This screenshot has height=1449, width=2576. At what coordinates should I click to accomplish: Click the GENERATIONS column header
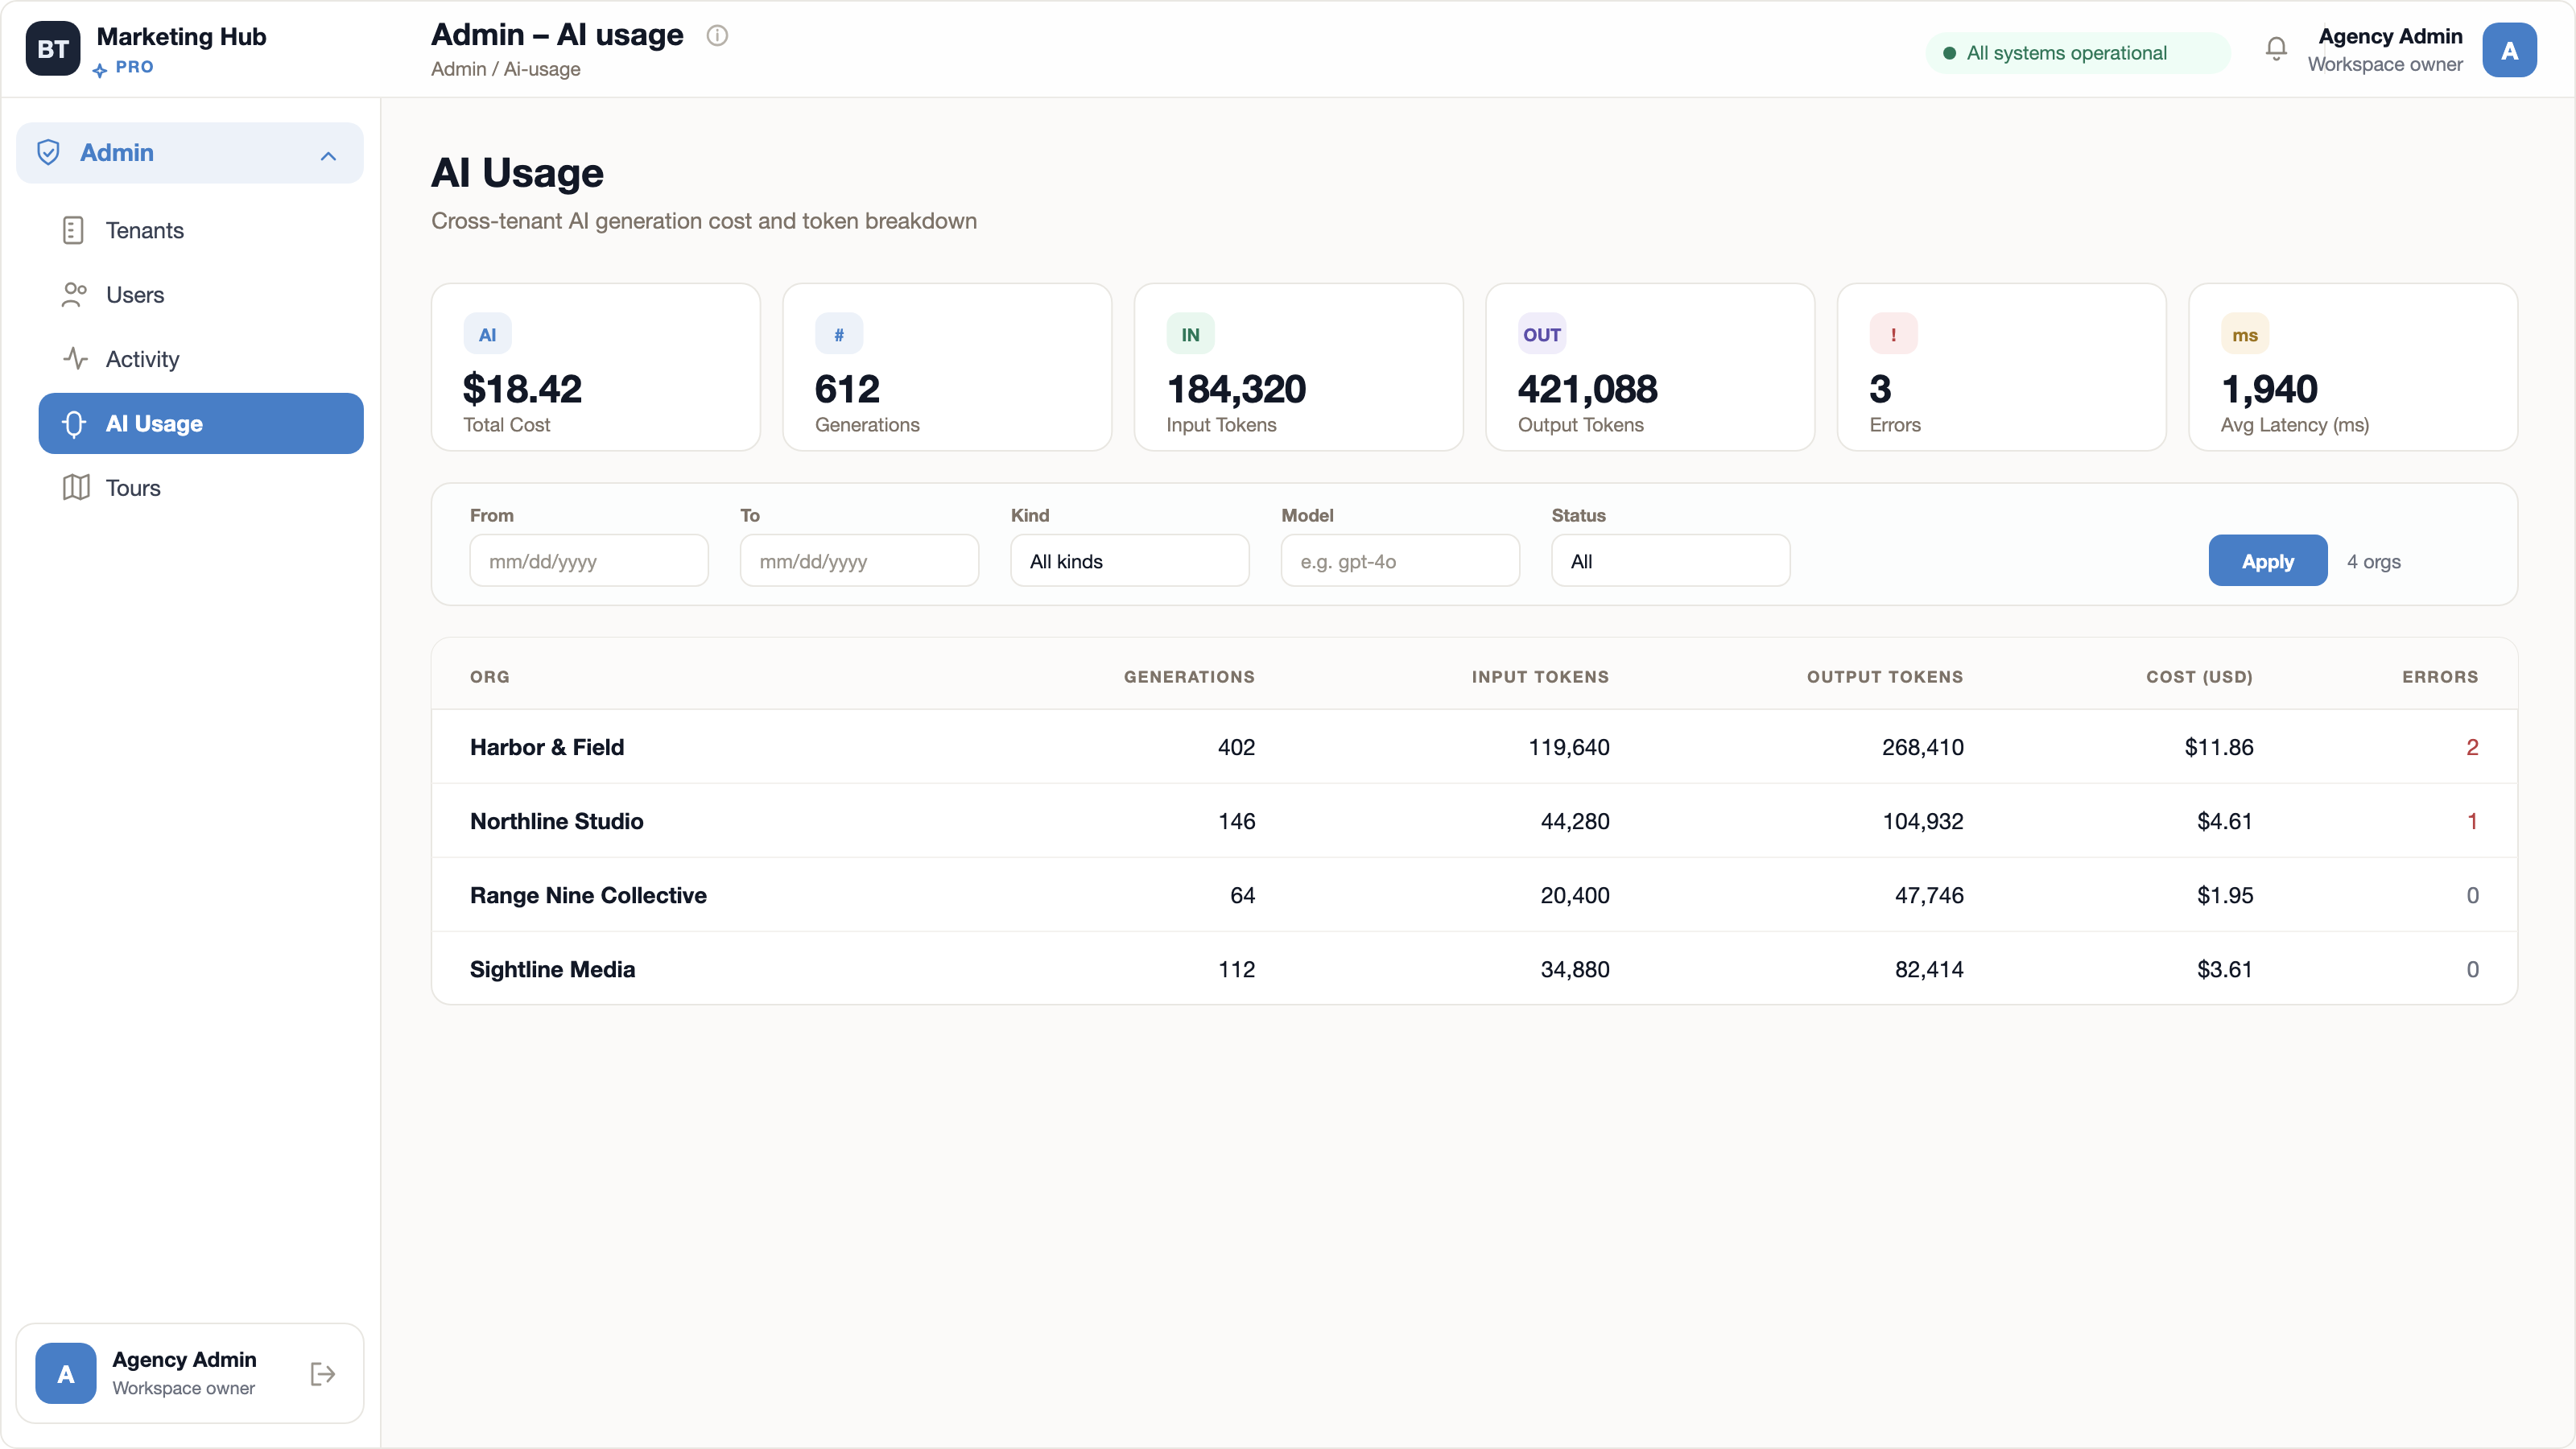pos(1189,676)
